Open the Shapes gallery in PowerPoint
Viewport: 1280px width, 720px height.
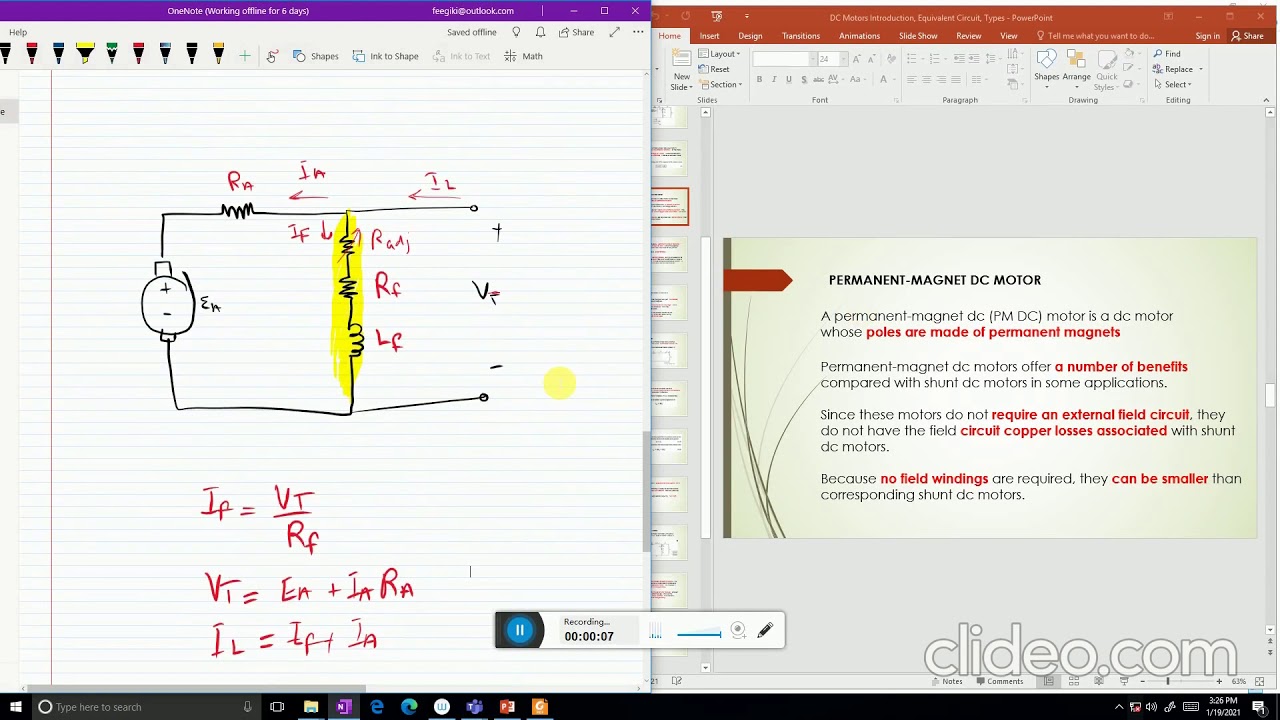pos(1046,69)
